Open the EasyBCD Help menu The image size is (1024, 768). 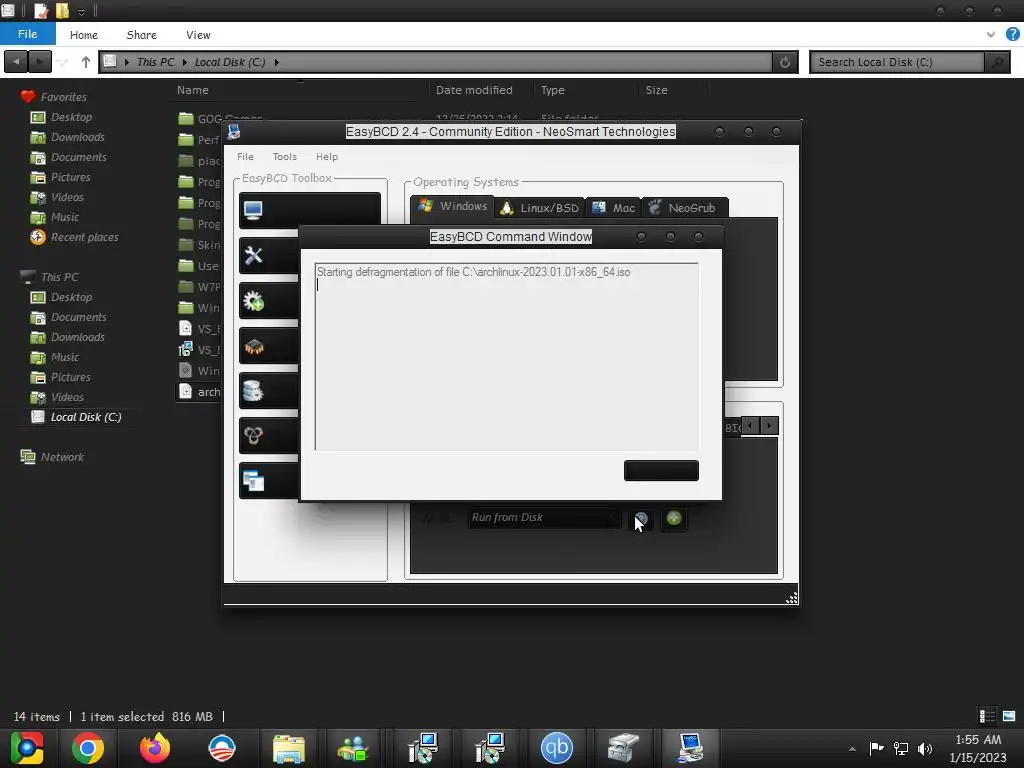pyautogui.click(x=327, y=157)
